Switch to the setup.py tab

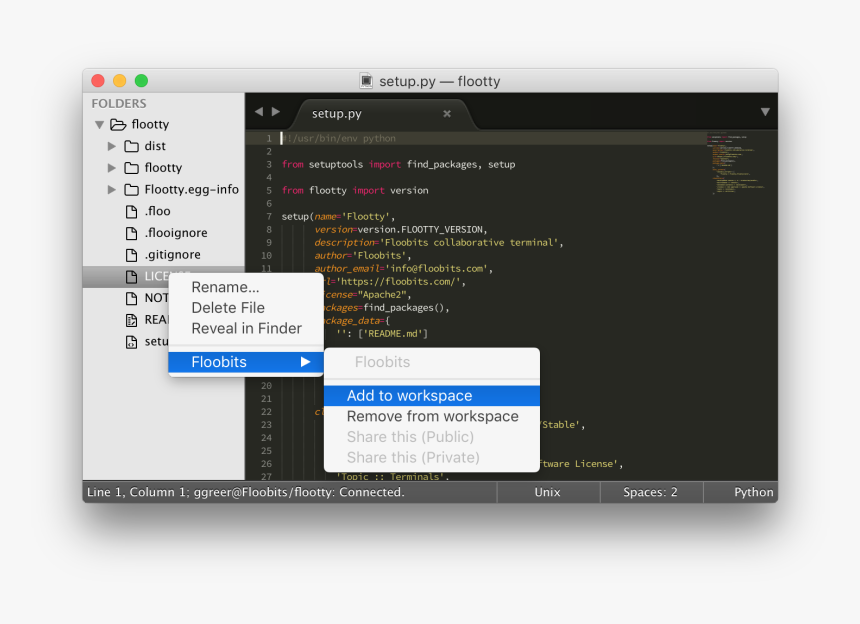(335, 113)
